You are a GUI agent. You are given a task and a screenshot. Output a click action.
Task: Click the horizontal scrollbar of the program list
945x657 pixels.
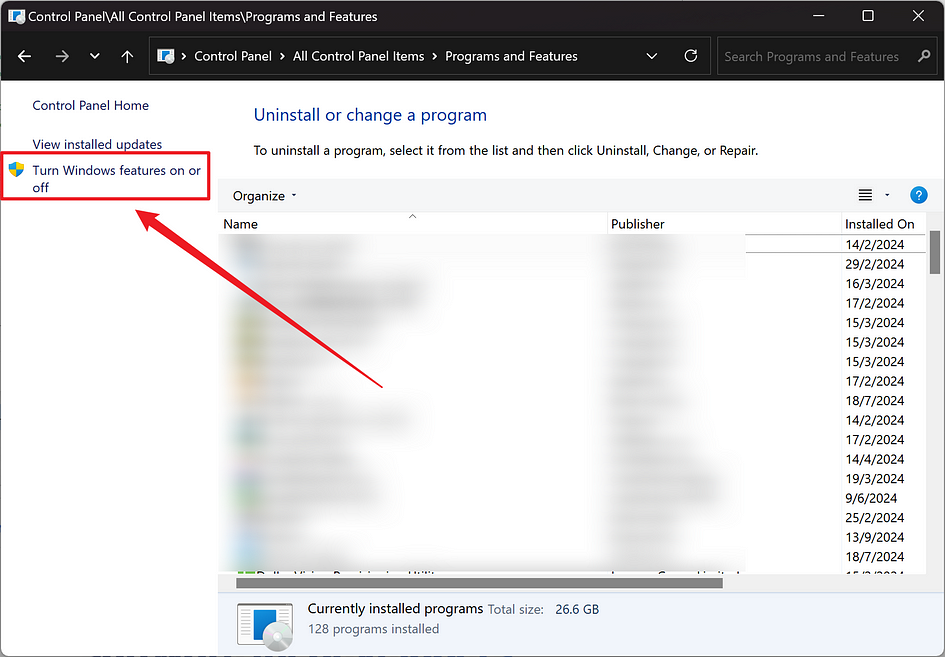pyautogui.click(x=479, y=583)
